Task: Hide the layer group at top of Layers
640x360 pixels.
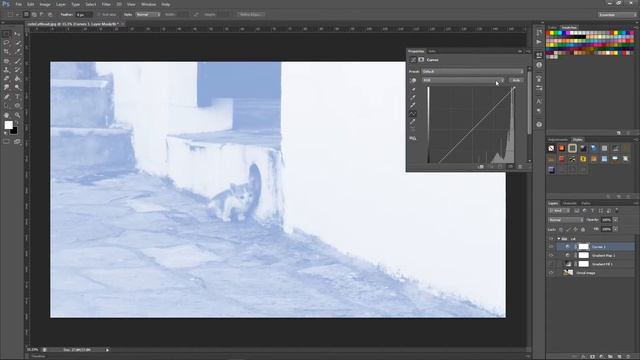Action: 551,239
